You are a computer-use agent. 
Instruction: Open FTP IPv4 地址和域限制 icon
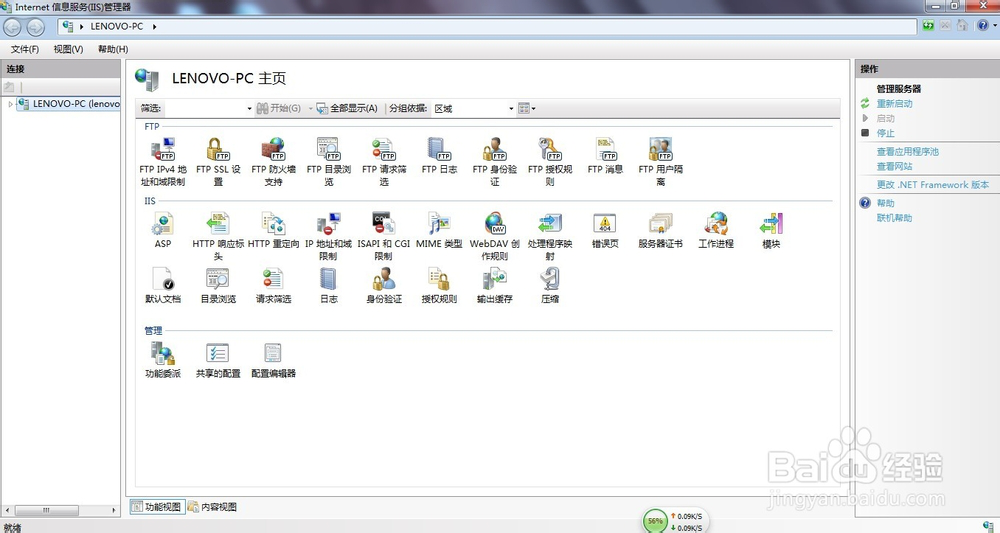(x=163, y=162)
